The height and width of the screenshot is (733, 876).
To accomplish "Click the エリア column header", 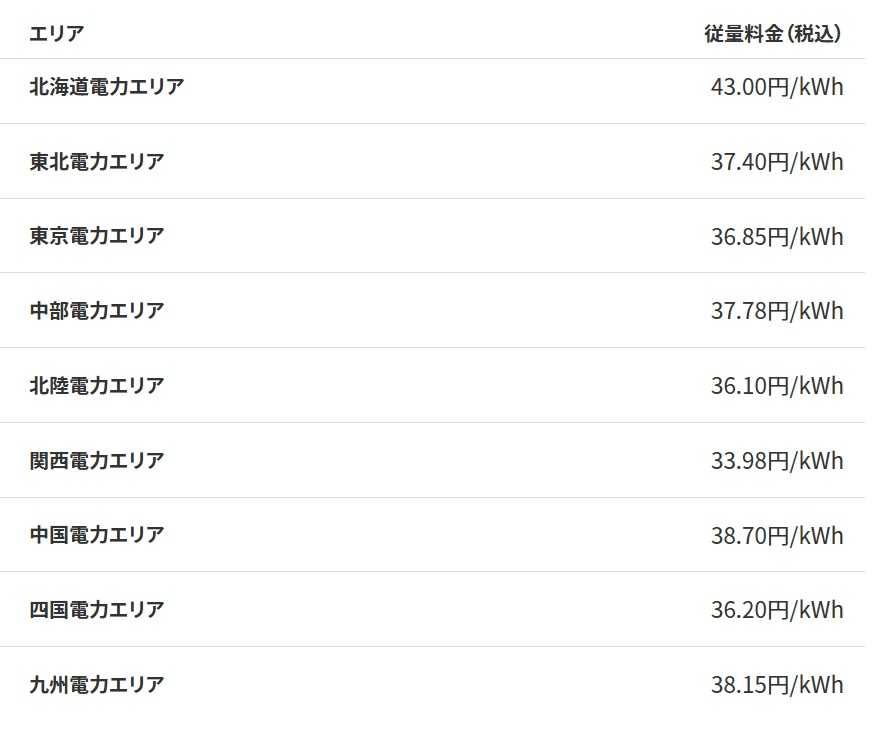I will [56, 34].
